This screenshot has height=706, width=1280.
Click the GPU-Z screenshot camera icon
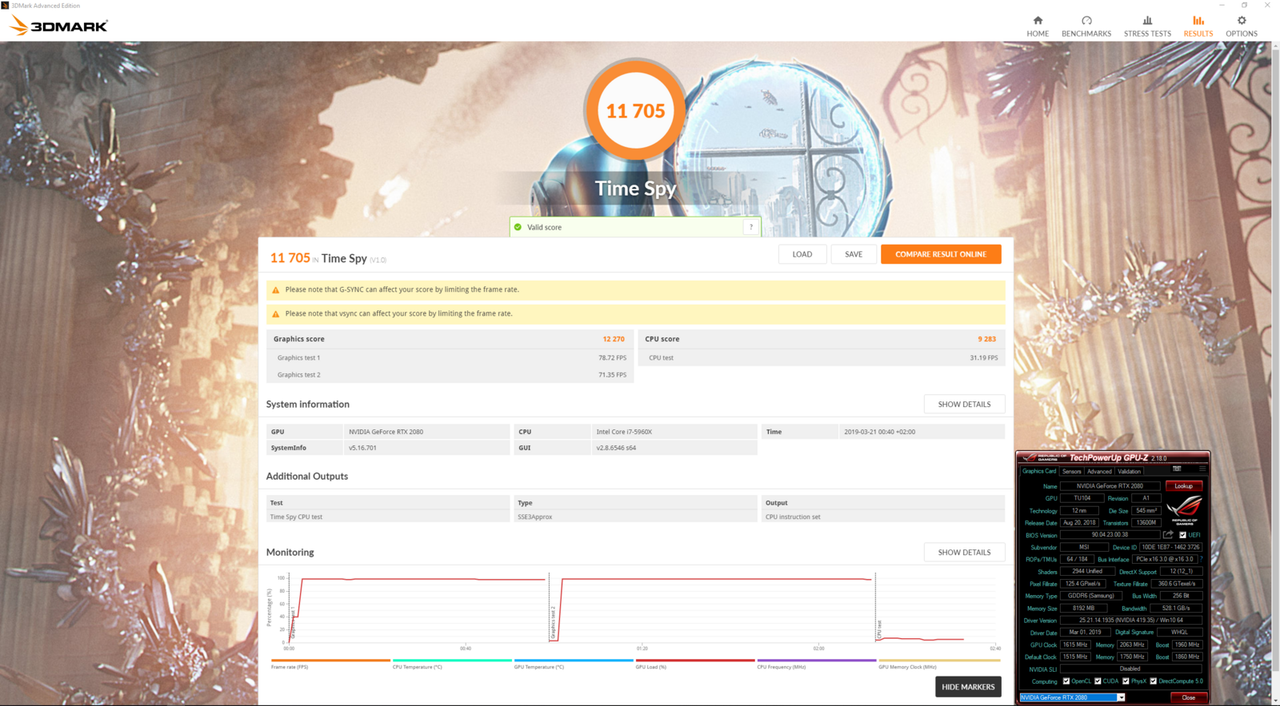coord(1177,468)
